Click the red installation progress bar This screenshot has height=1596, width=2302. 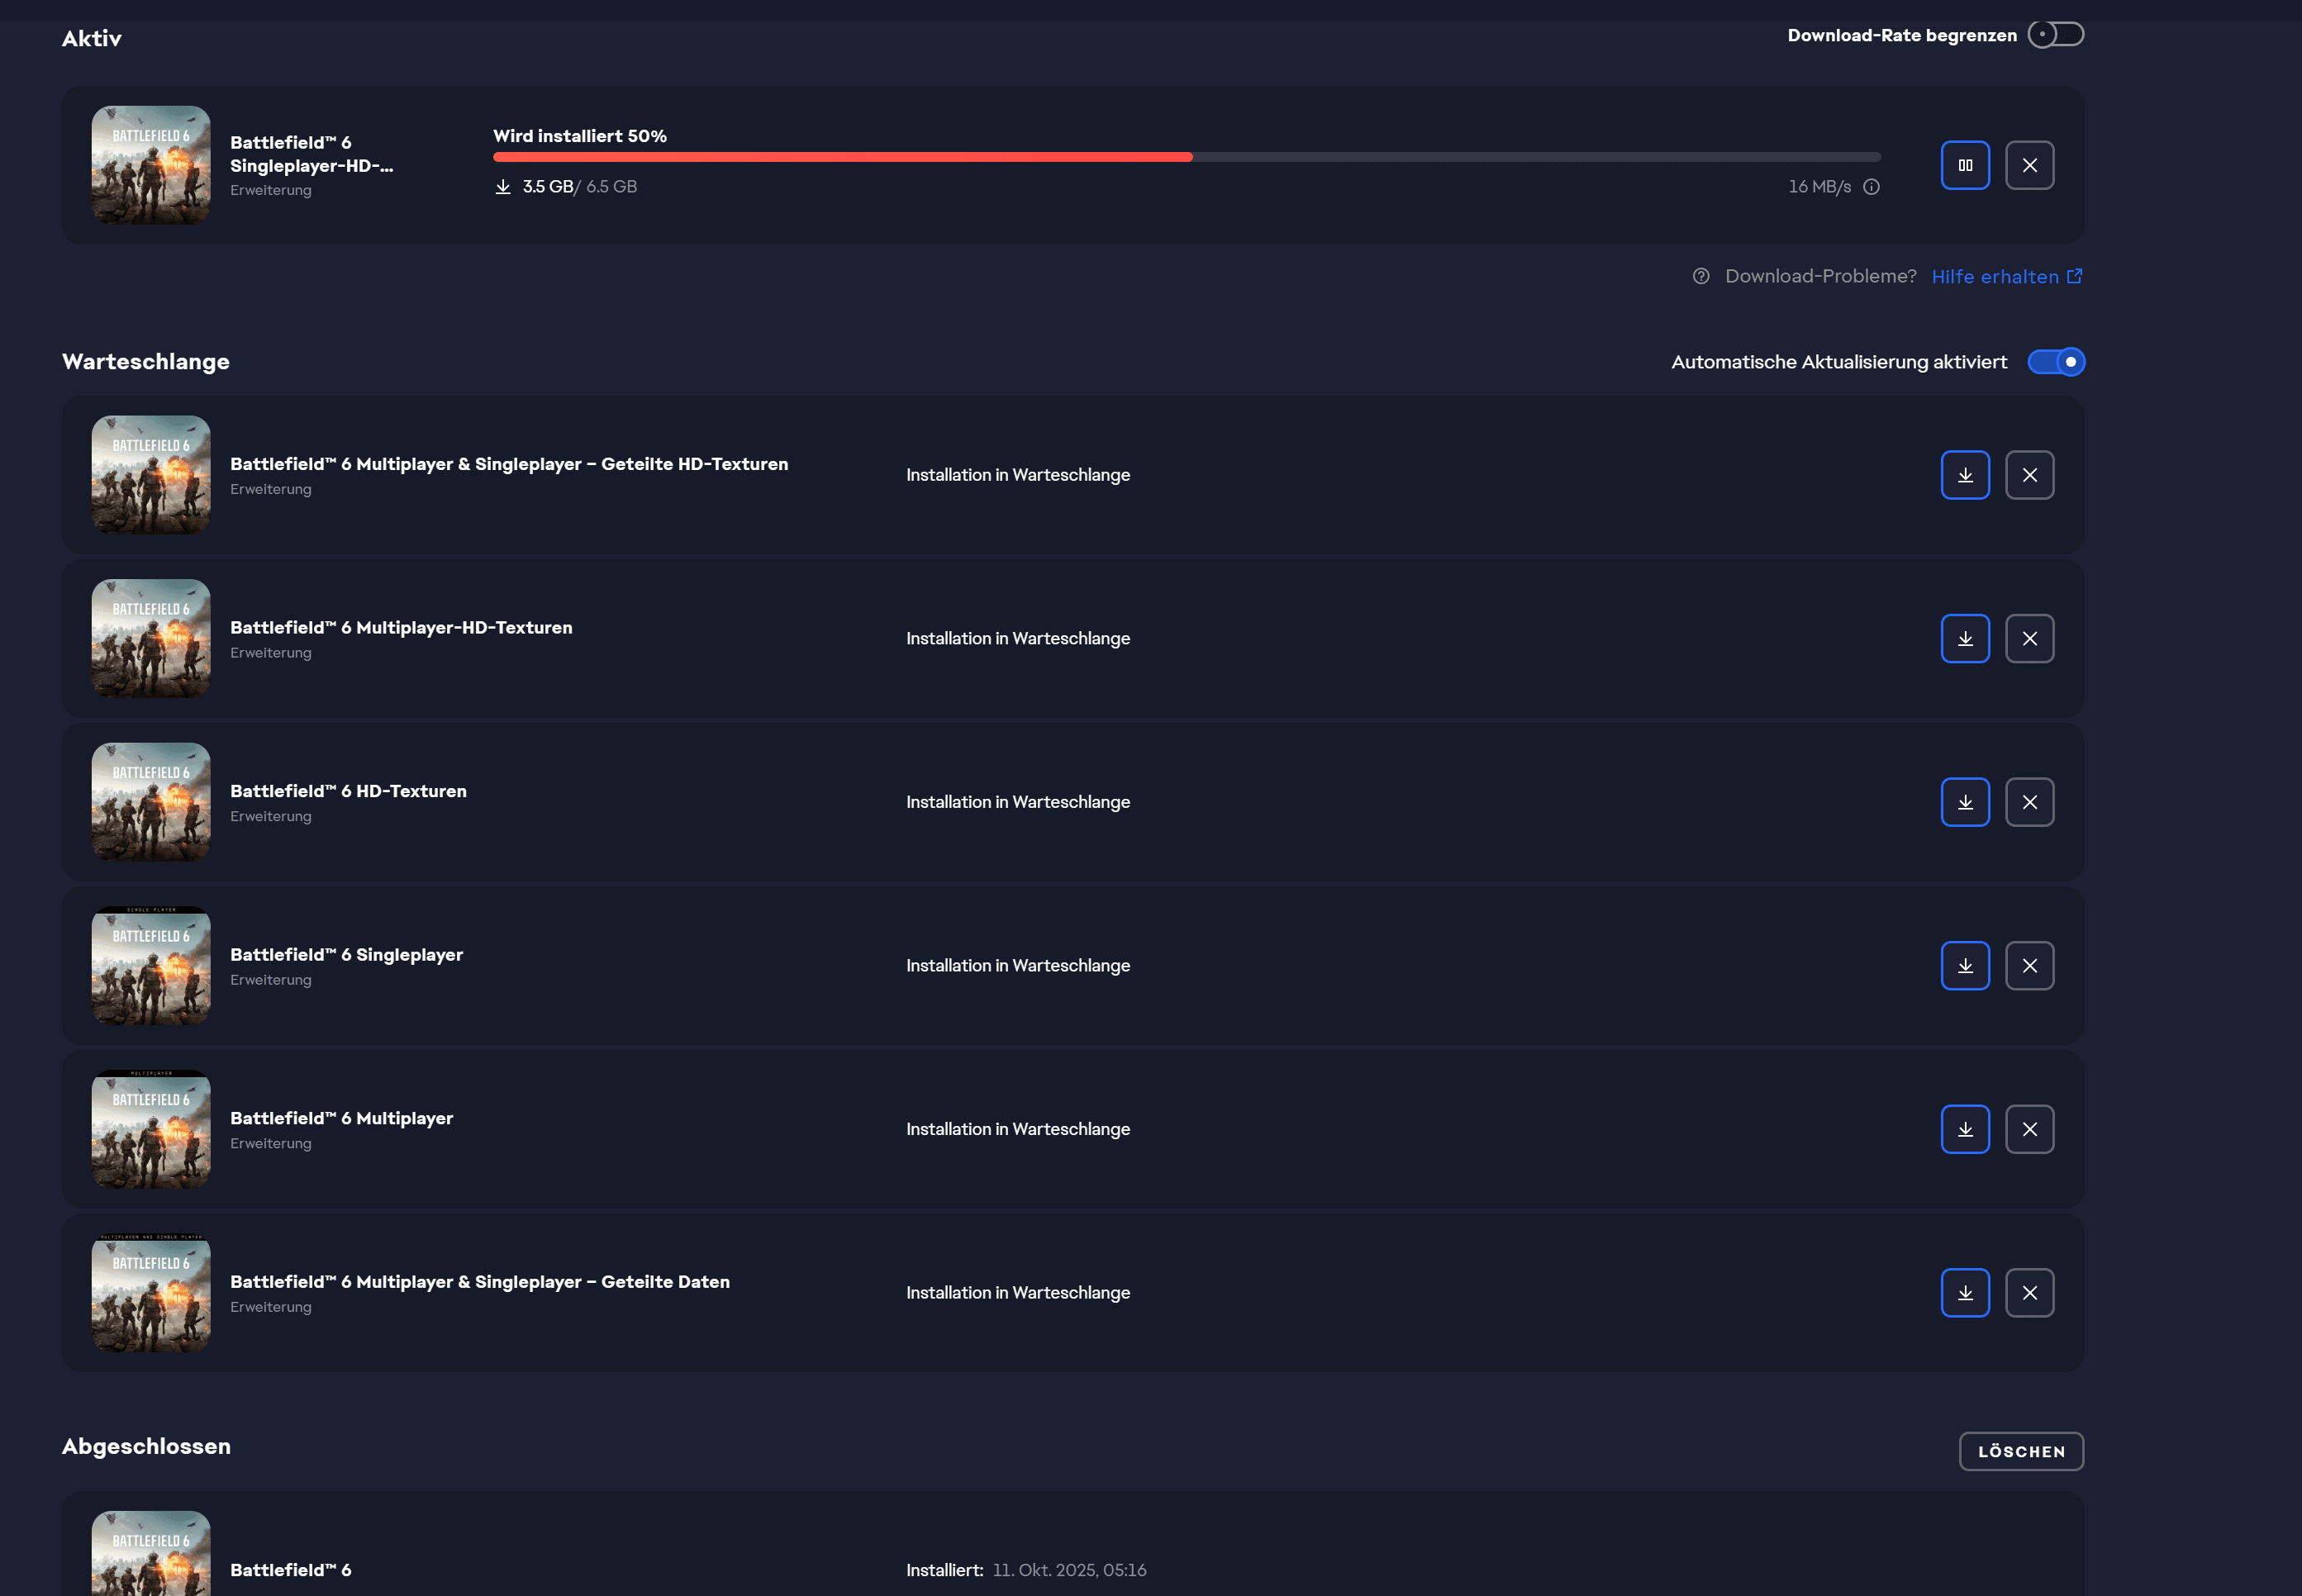click(842, 157)
